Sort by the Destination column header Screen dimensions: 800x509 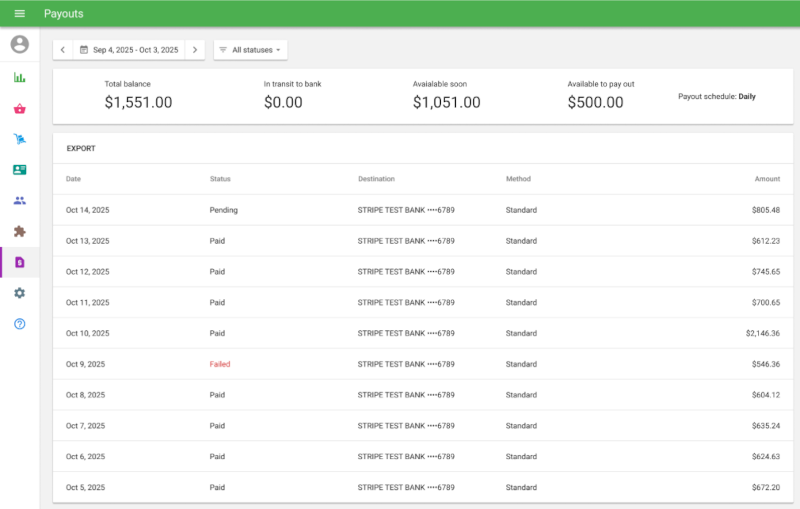376,179
